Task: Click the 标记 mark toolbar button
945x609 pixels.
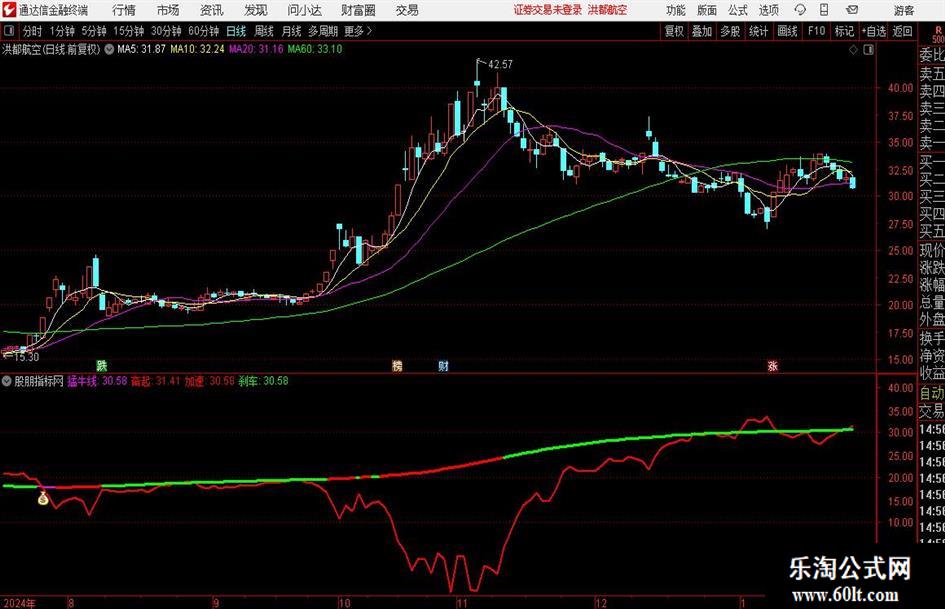Action: click(844, 31)
